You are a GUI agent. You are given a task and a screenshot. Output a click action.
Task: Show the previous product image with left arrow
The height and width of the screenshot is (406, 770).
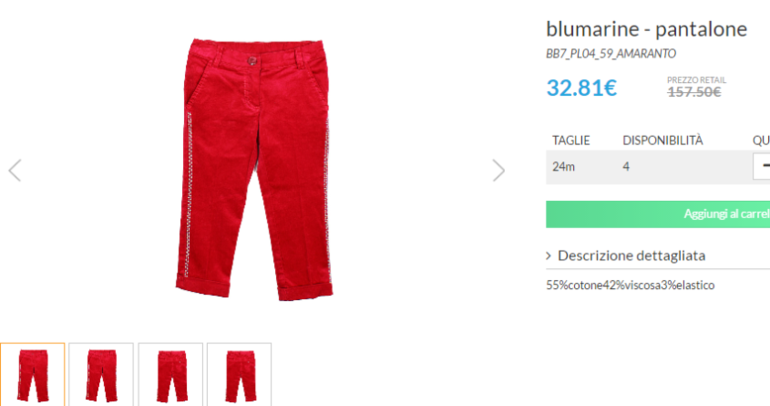[x=15, y=170]
